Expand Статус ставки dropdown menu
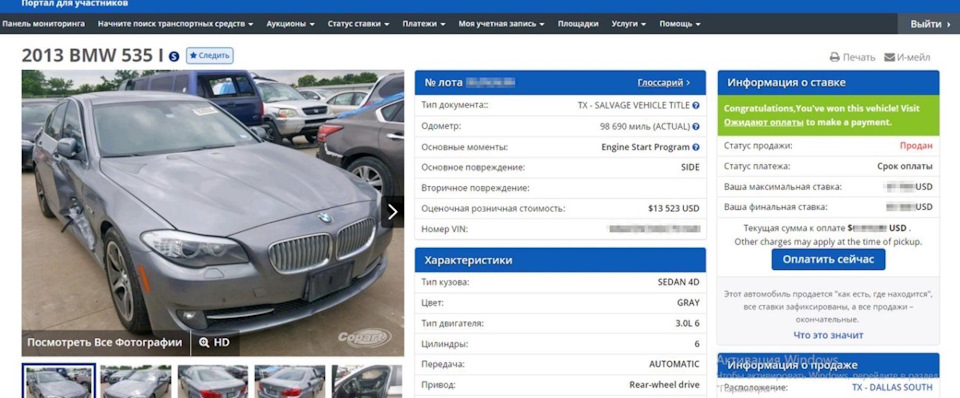This screenshot has width=960, height=398. click(358, 24)
